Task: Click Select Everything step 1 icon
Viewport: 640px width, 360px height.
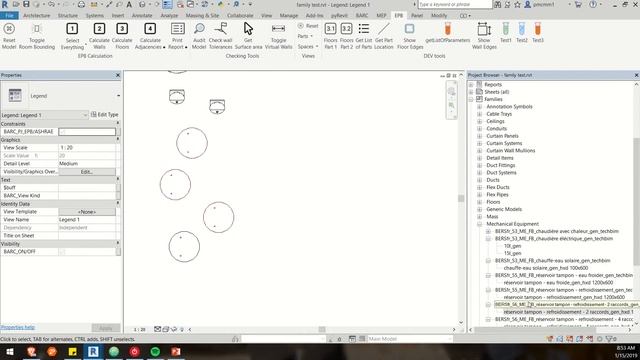Action: (72, 29)
